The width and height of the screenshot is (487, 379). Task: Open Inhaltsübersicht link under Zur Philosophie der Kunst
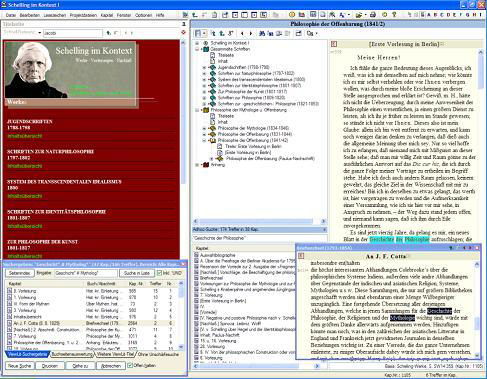point(25,256)
